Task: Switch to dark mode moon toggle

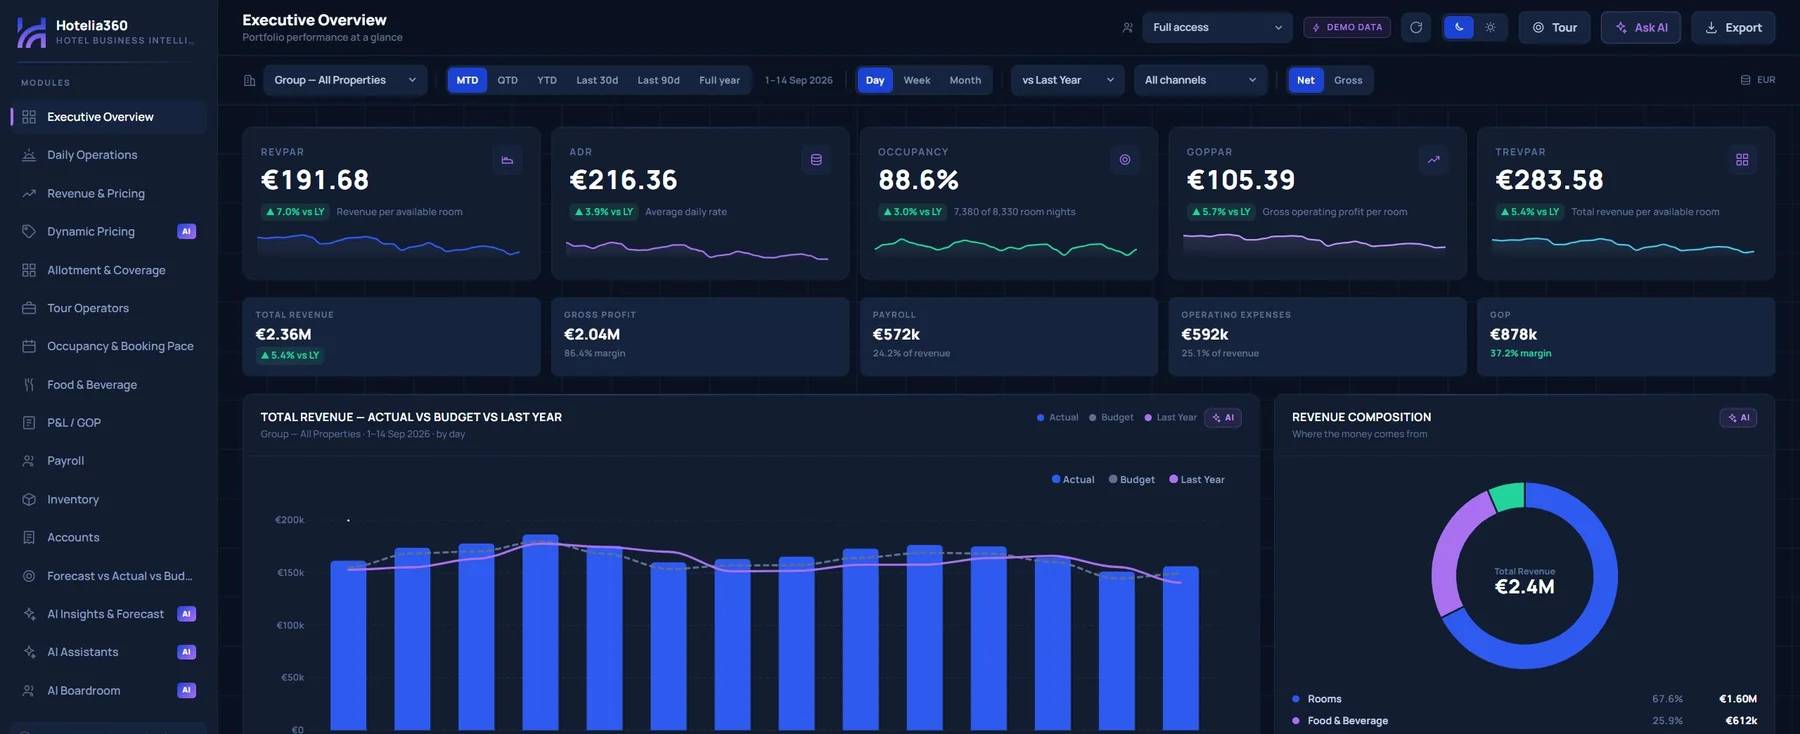Action: pos(1459,27)
